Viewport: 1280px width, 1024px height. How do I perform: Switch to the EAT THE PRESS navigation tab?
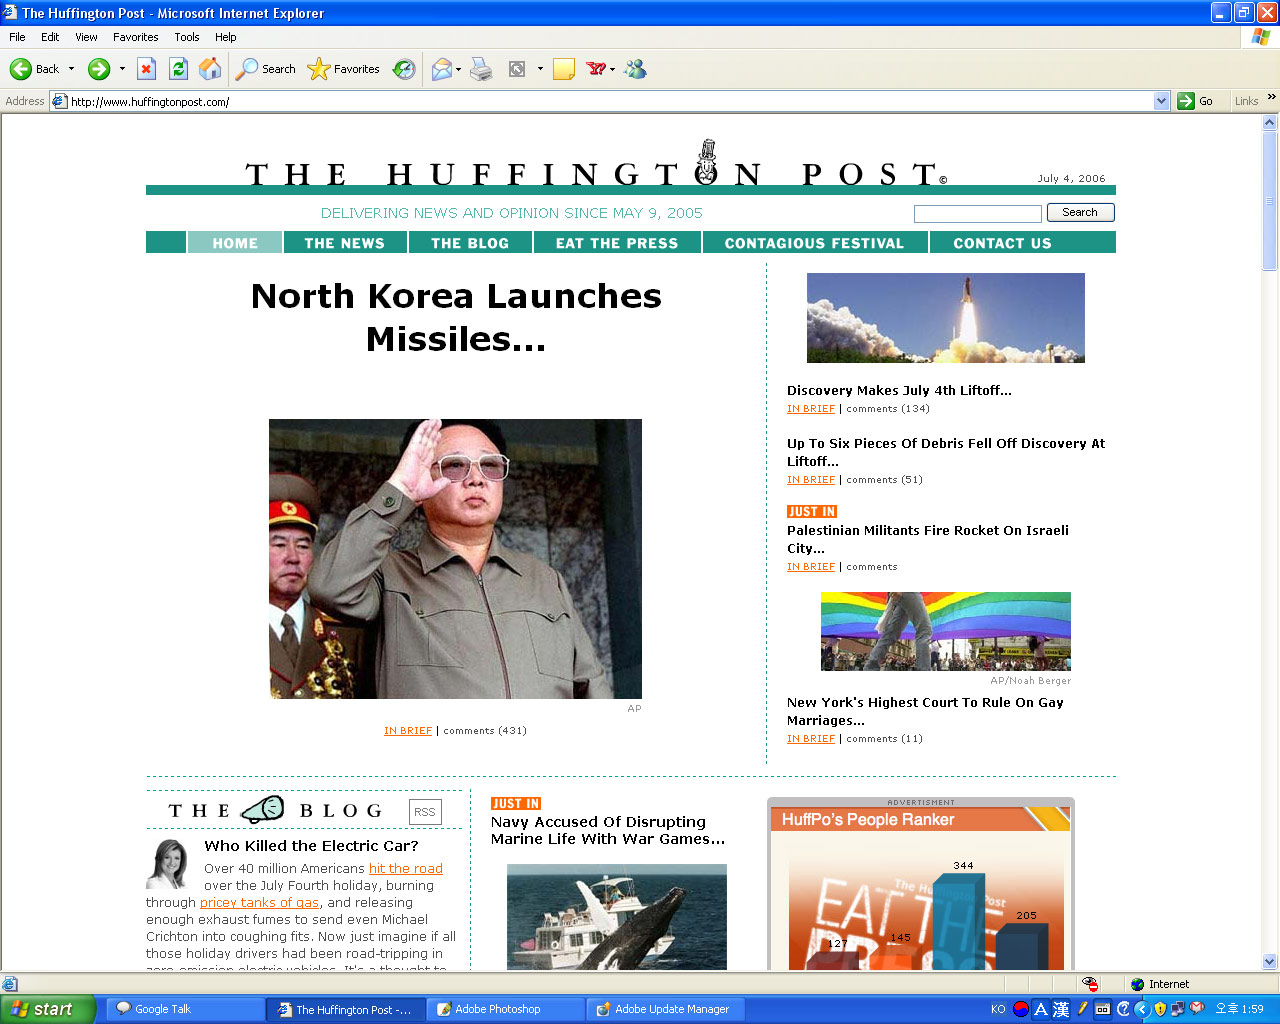pyautogui.click(x=617, y=242)
